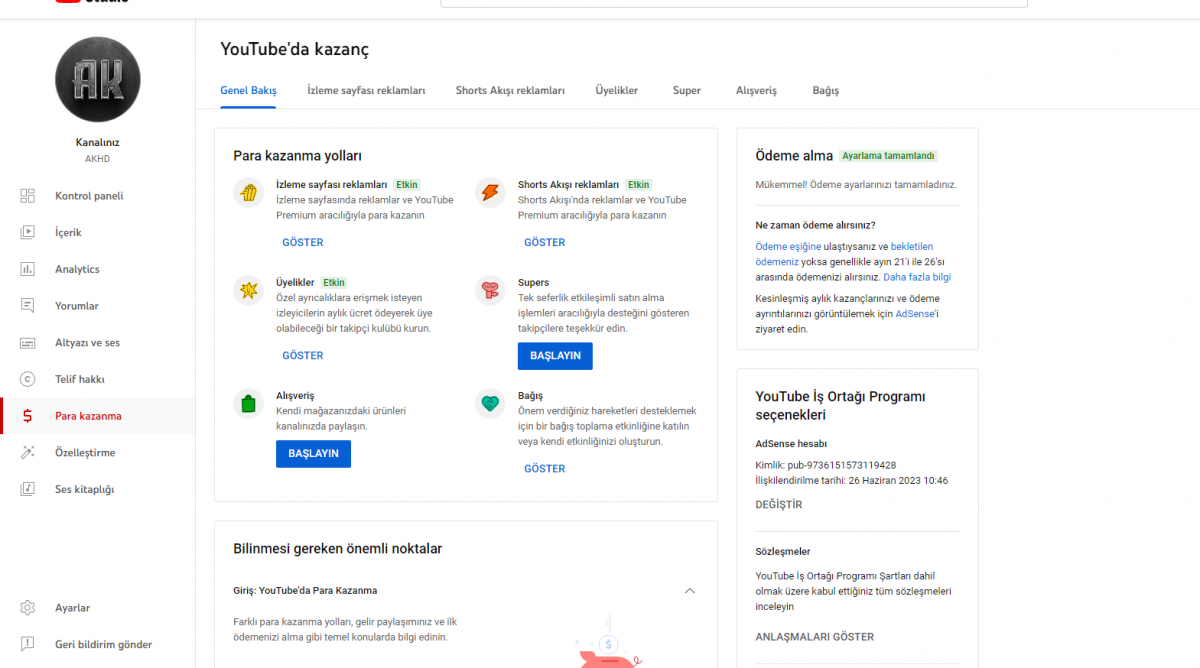Open the AdSense'i link
1200x668 pixels.
pos(917,314)
